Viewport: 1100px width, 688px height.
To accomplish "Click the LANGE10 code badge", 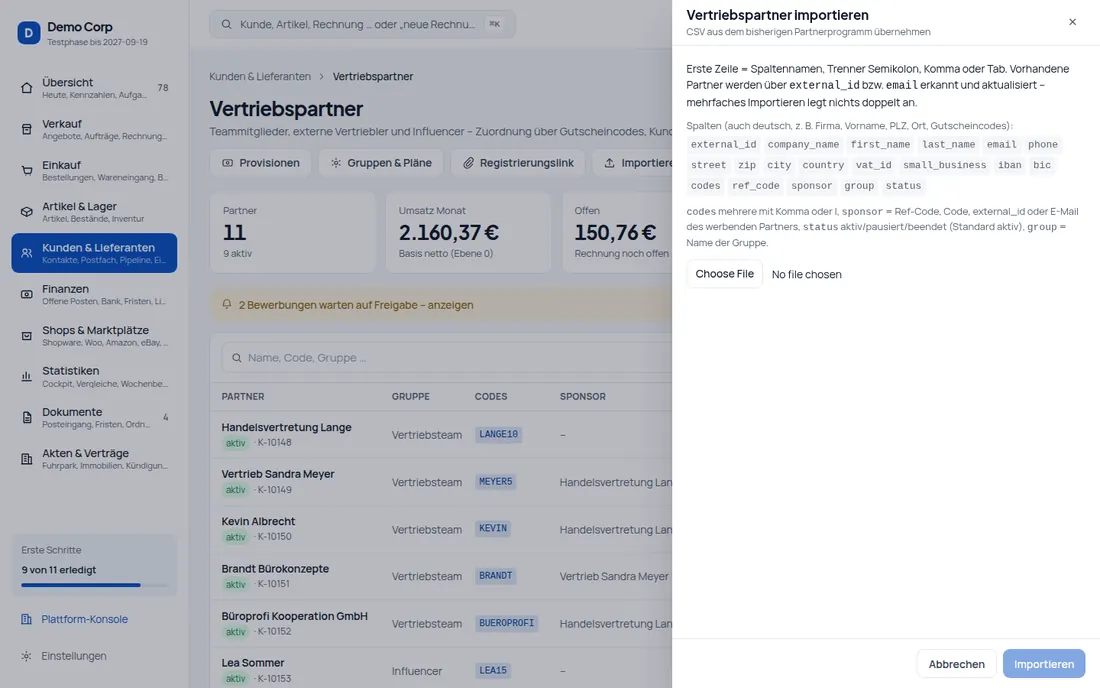I will pyautogui.click(x=498, y=435).
